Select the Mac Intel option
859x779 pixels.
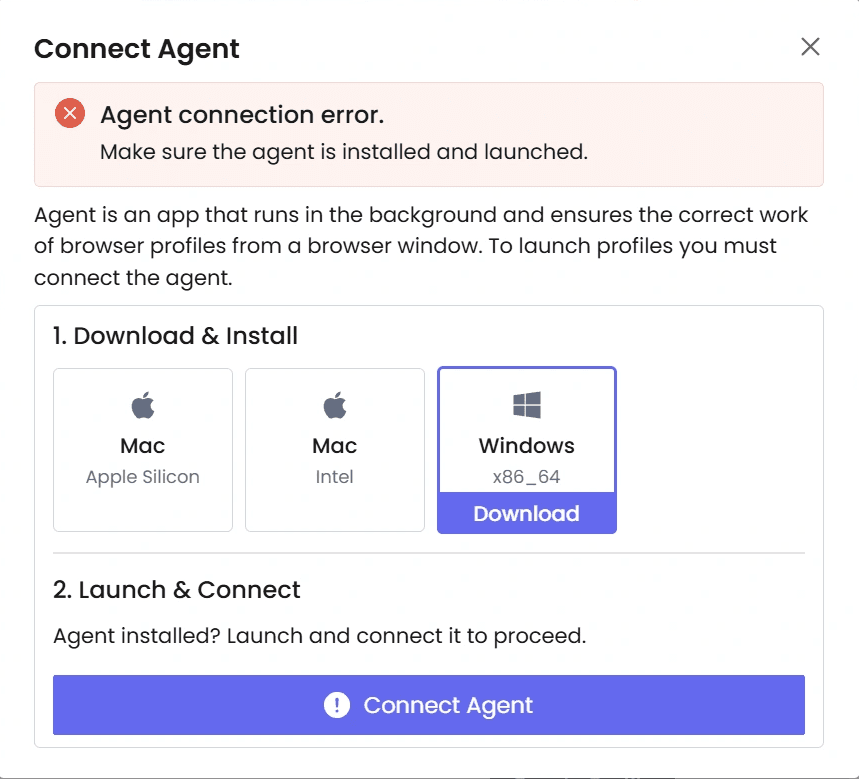coord(335,450)
